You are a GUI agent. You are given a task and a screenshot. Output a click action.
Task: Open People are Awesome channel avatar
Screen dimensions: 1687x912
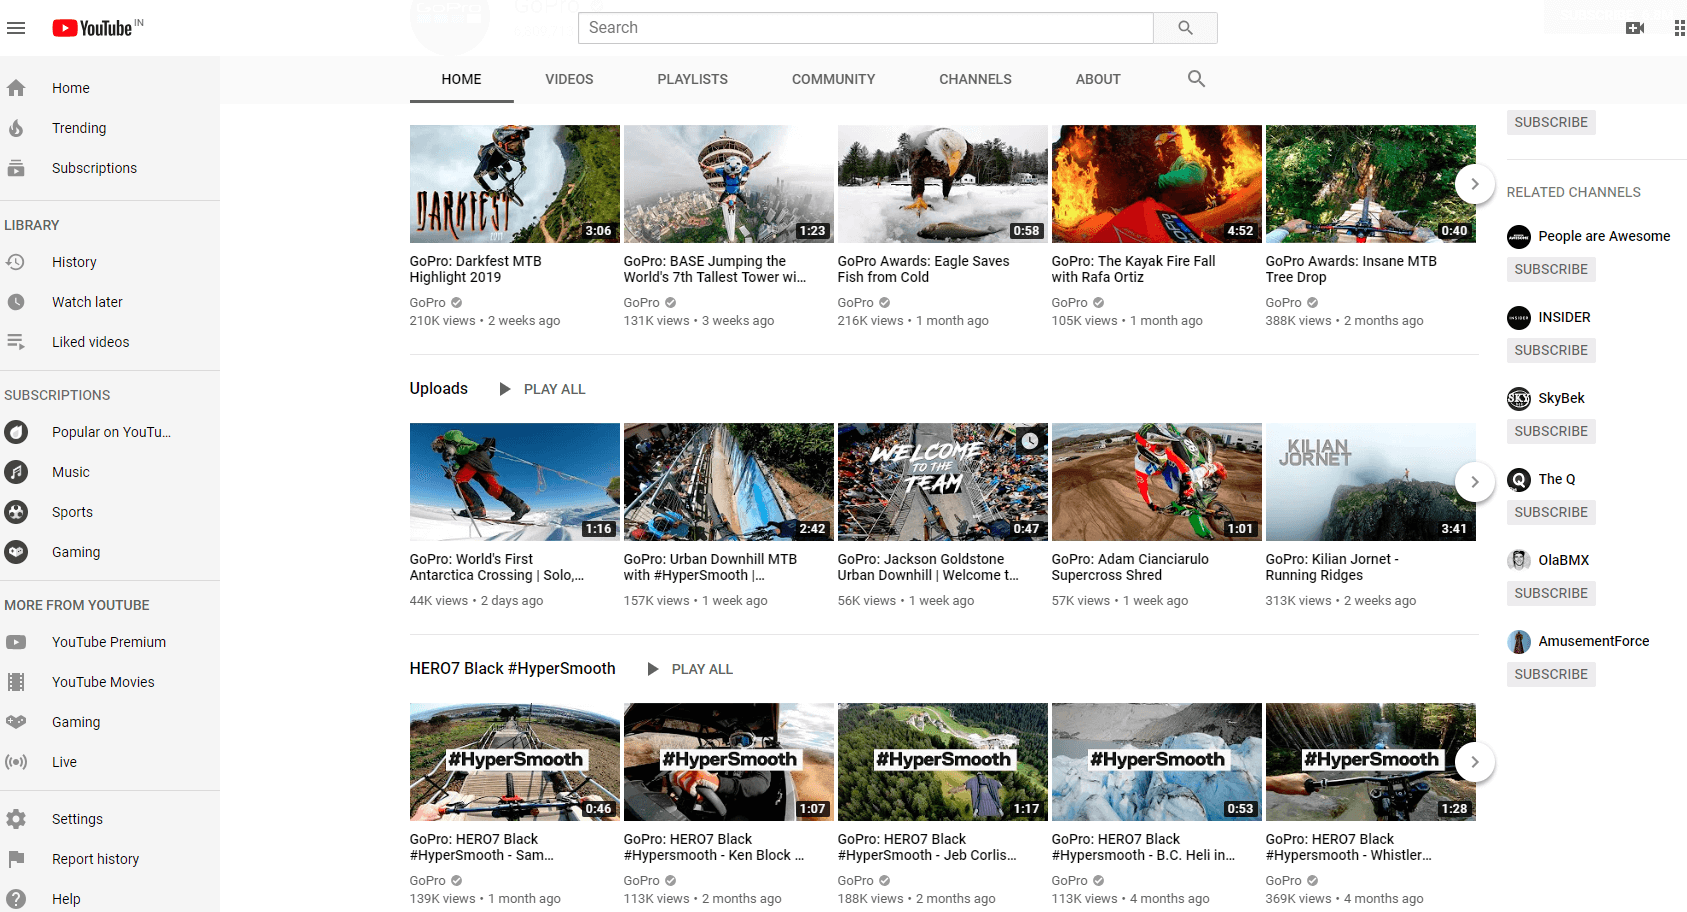point(1519,237)
